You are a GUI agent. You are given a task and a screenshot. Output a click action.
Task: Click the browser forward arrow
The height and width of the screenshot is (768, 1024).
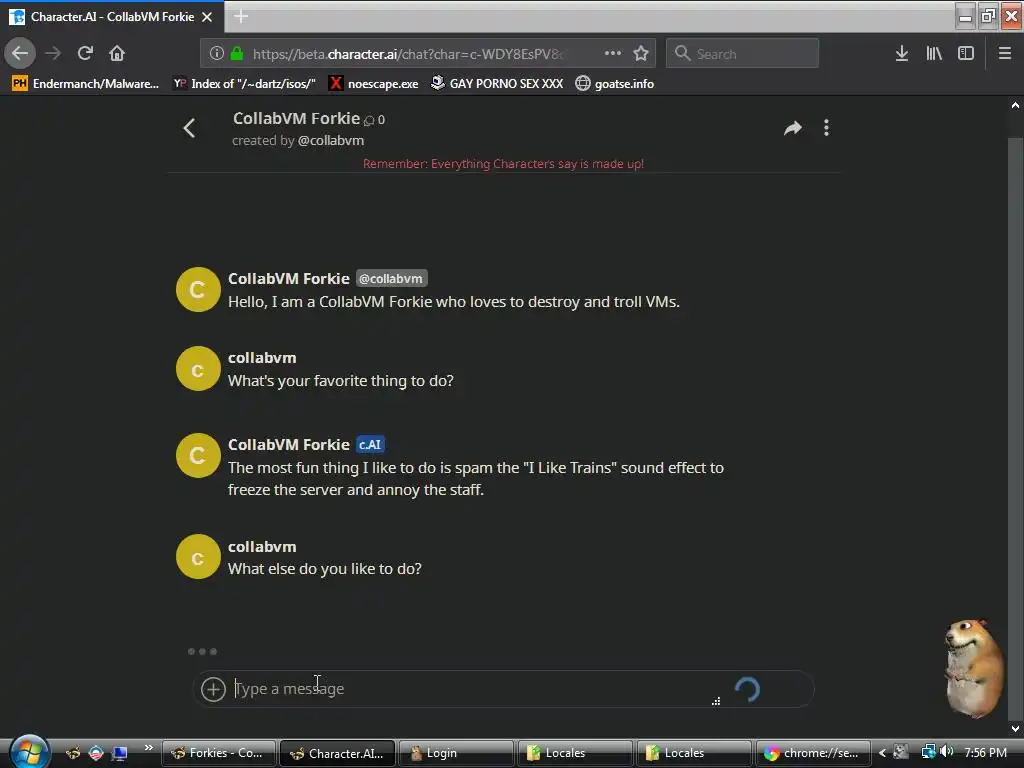tap(54, 53)
